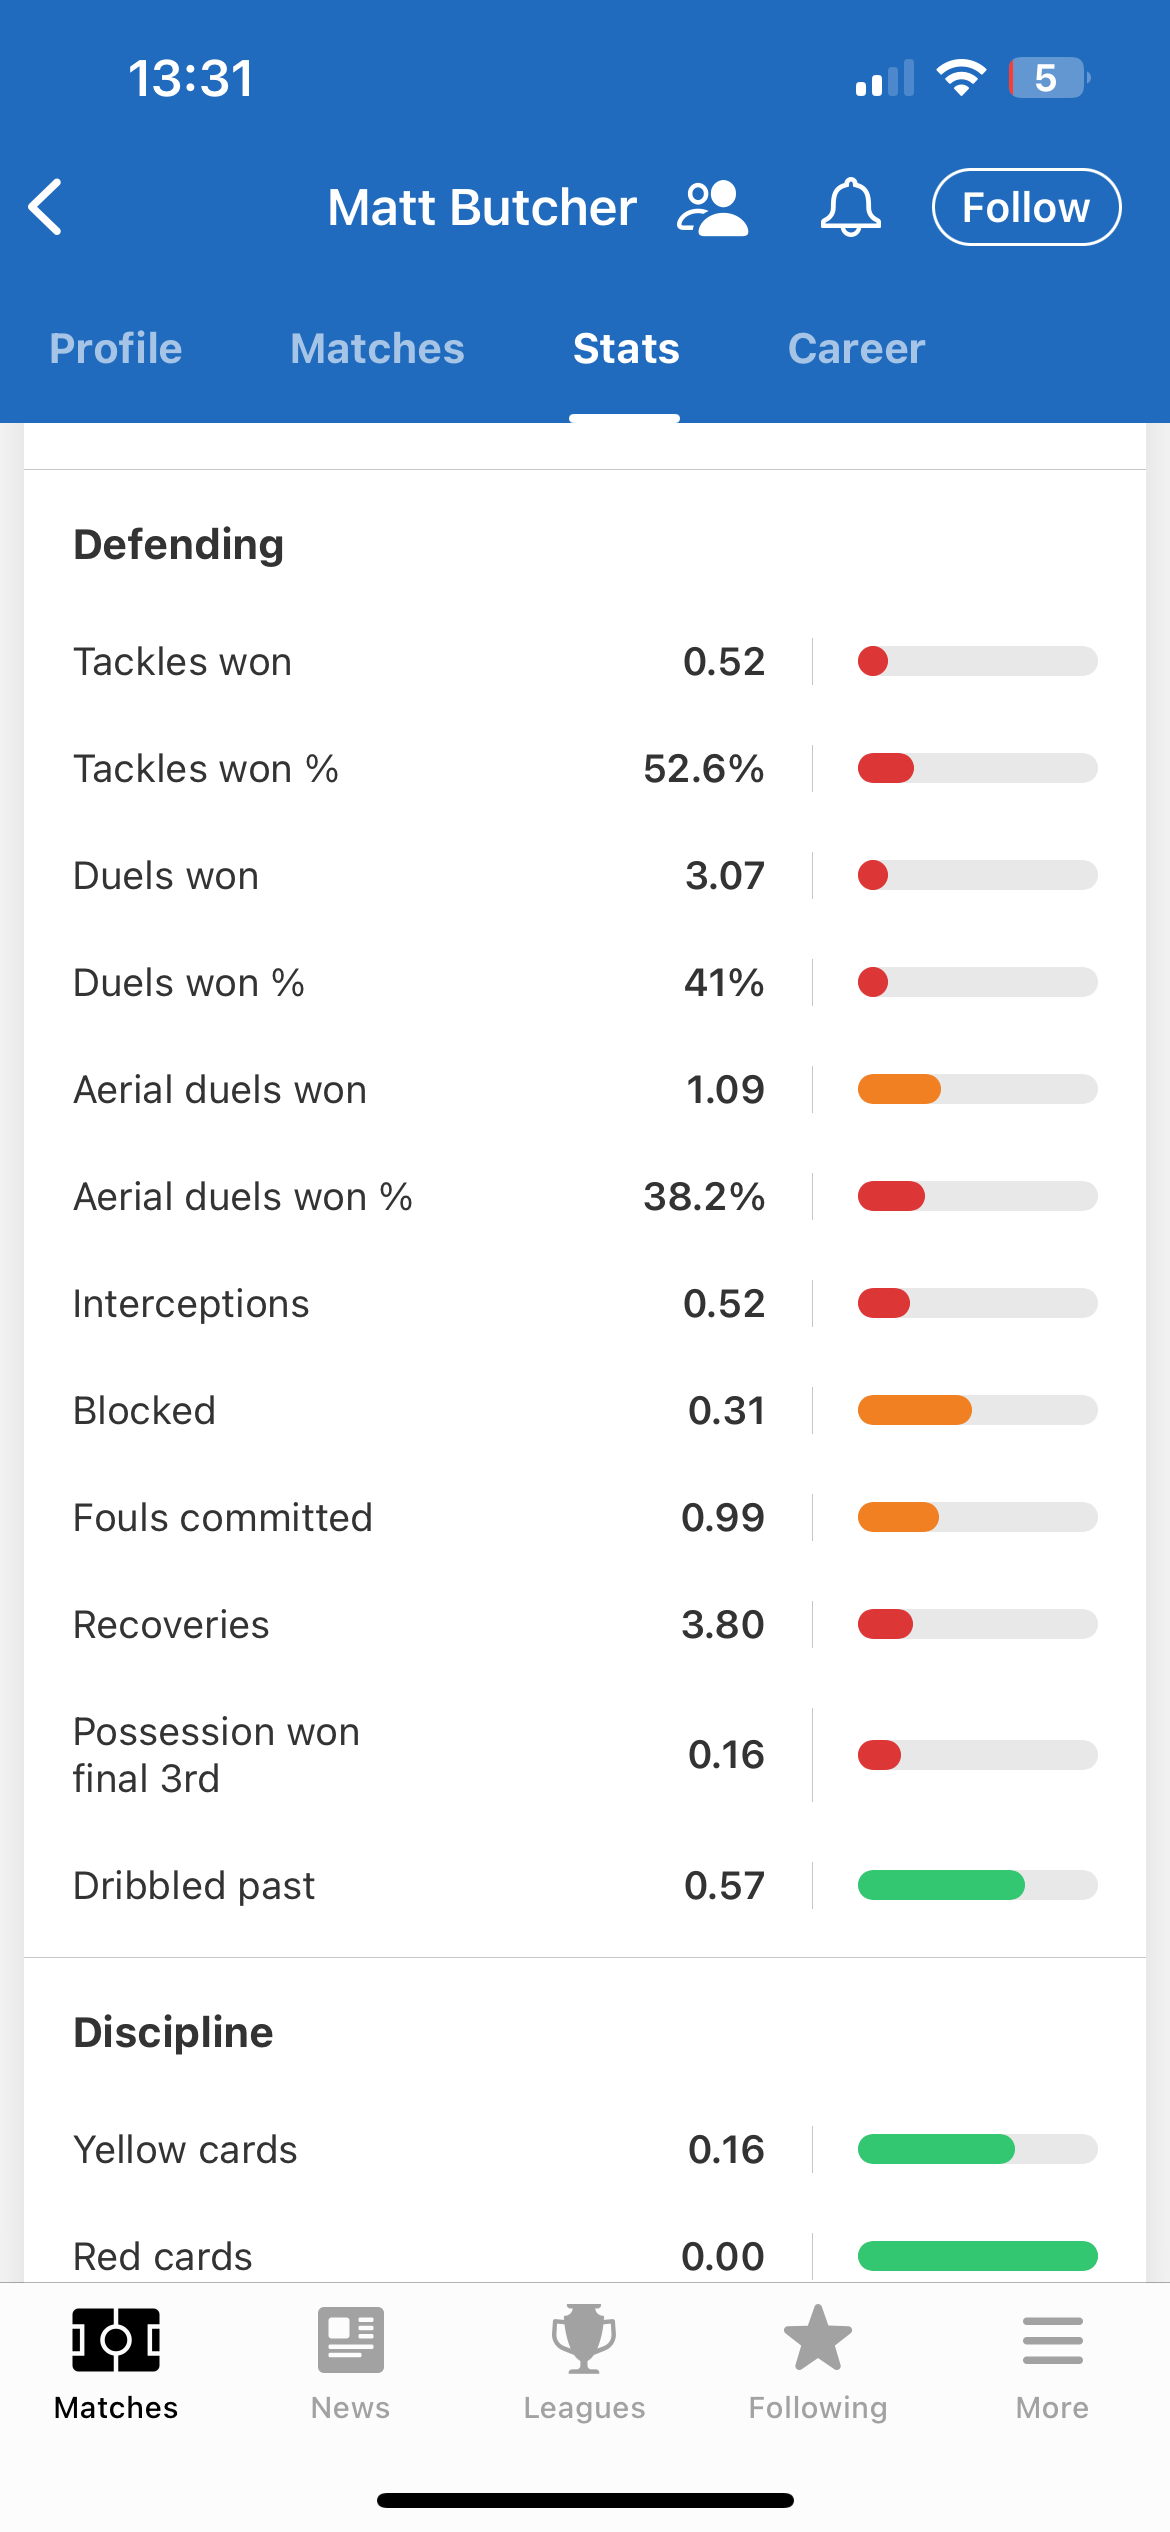Viewport: 1170px width, 2532px height.
Task: Tap the Red cards full green bar
Action: click(977, 2256)
